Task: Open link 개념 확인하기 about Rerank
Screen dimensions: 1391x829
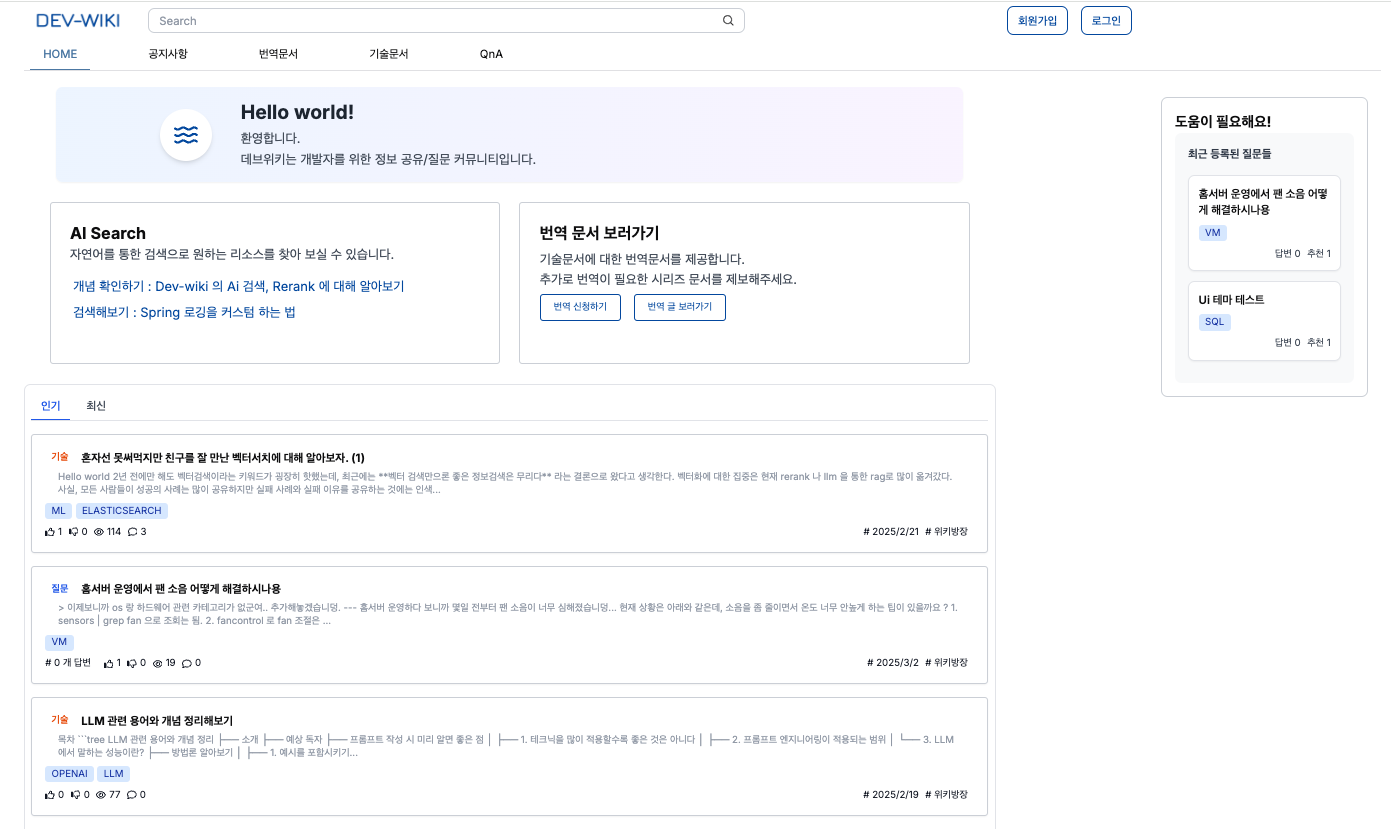Action: pyautogui.click(x=239, y=286)
